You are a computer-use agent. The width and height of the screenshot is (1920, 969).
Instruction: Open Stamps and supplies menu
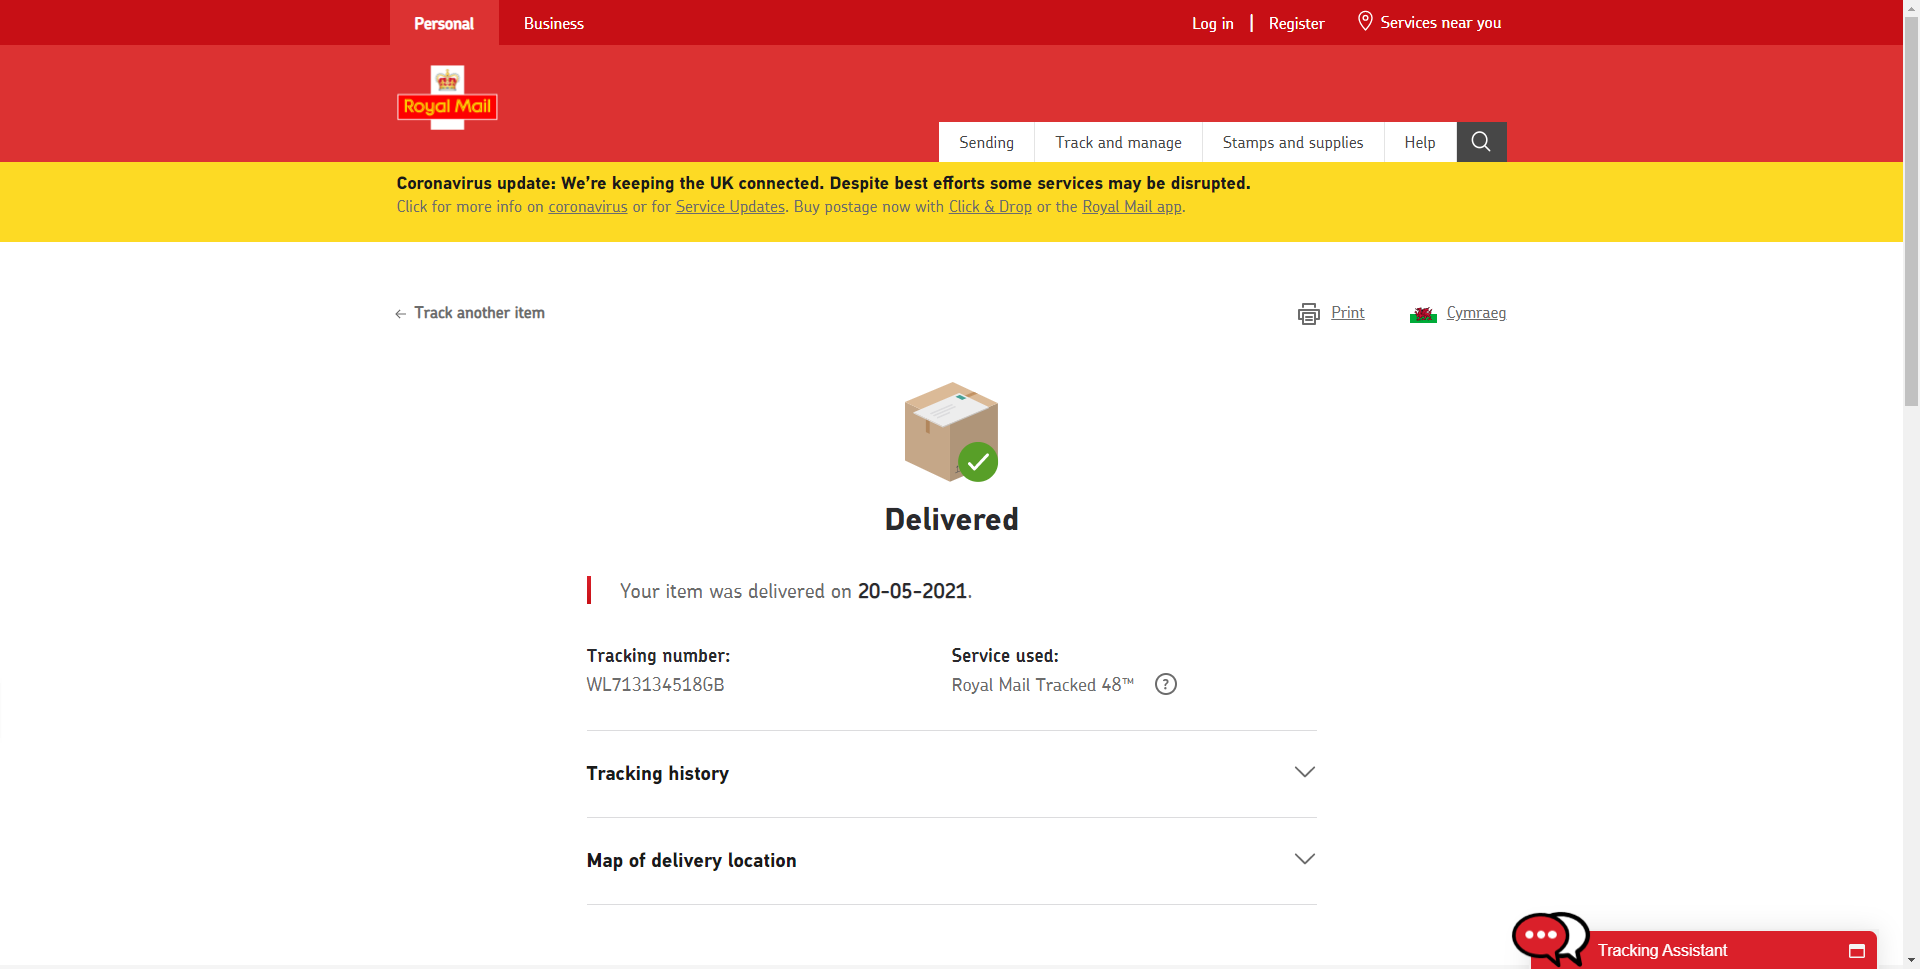point(1292,143)
